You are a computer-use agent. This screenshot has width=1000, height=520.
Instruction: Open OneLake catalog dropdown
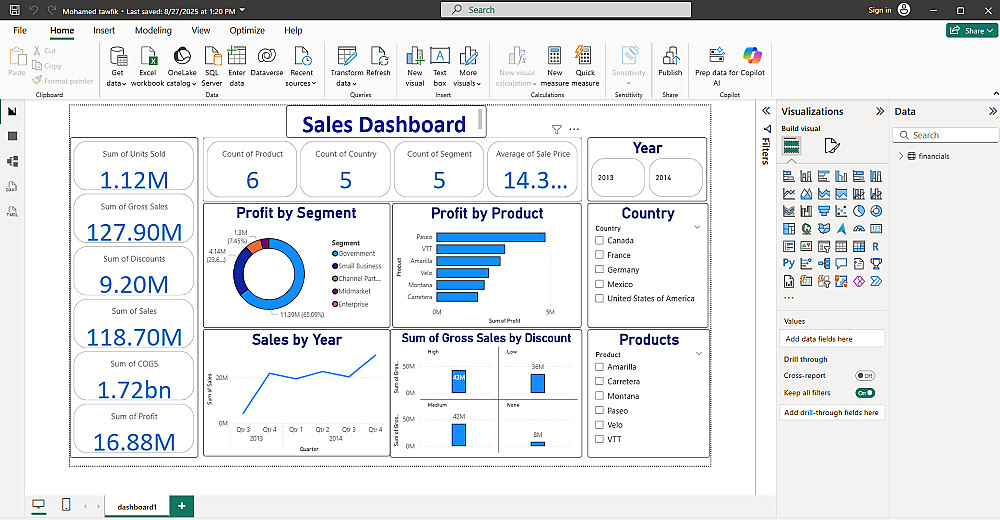(182, 66)
